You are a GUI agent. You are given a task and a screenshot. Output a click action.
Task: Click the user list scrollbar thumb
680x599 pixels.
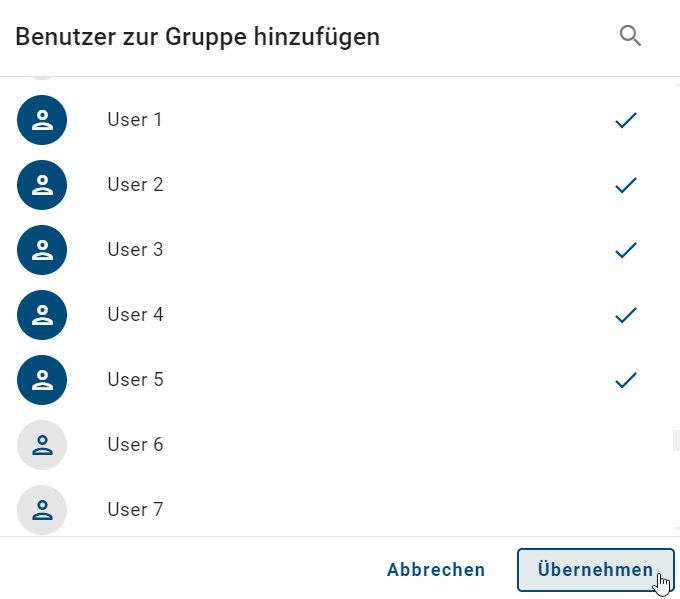point(676,440)
